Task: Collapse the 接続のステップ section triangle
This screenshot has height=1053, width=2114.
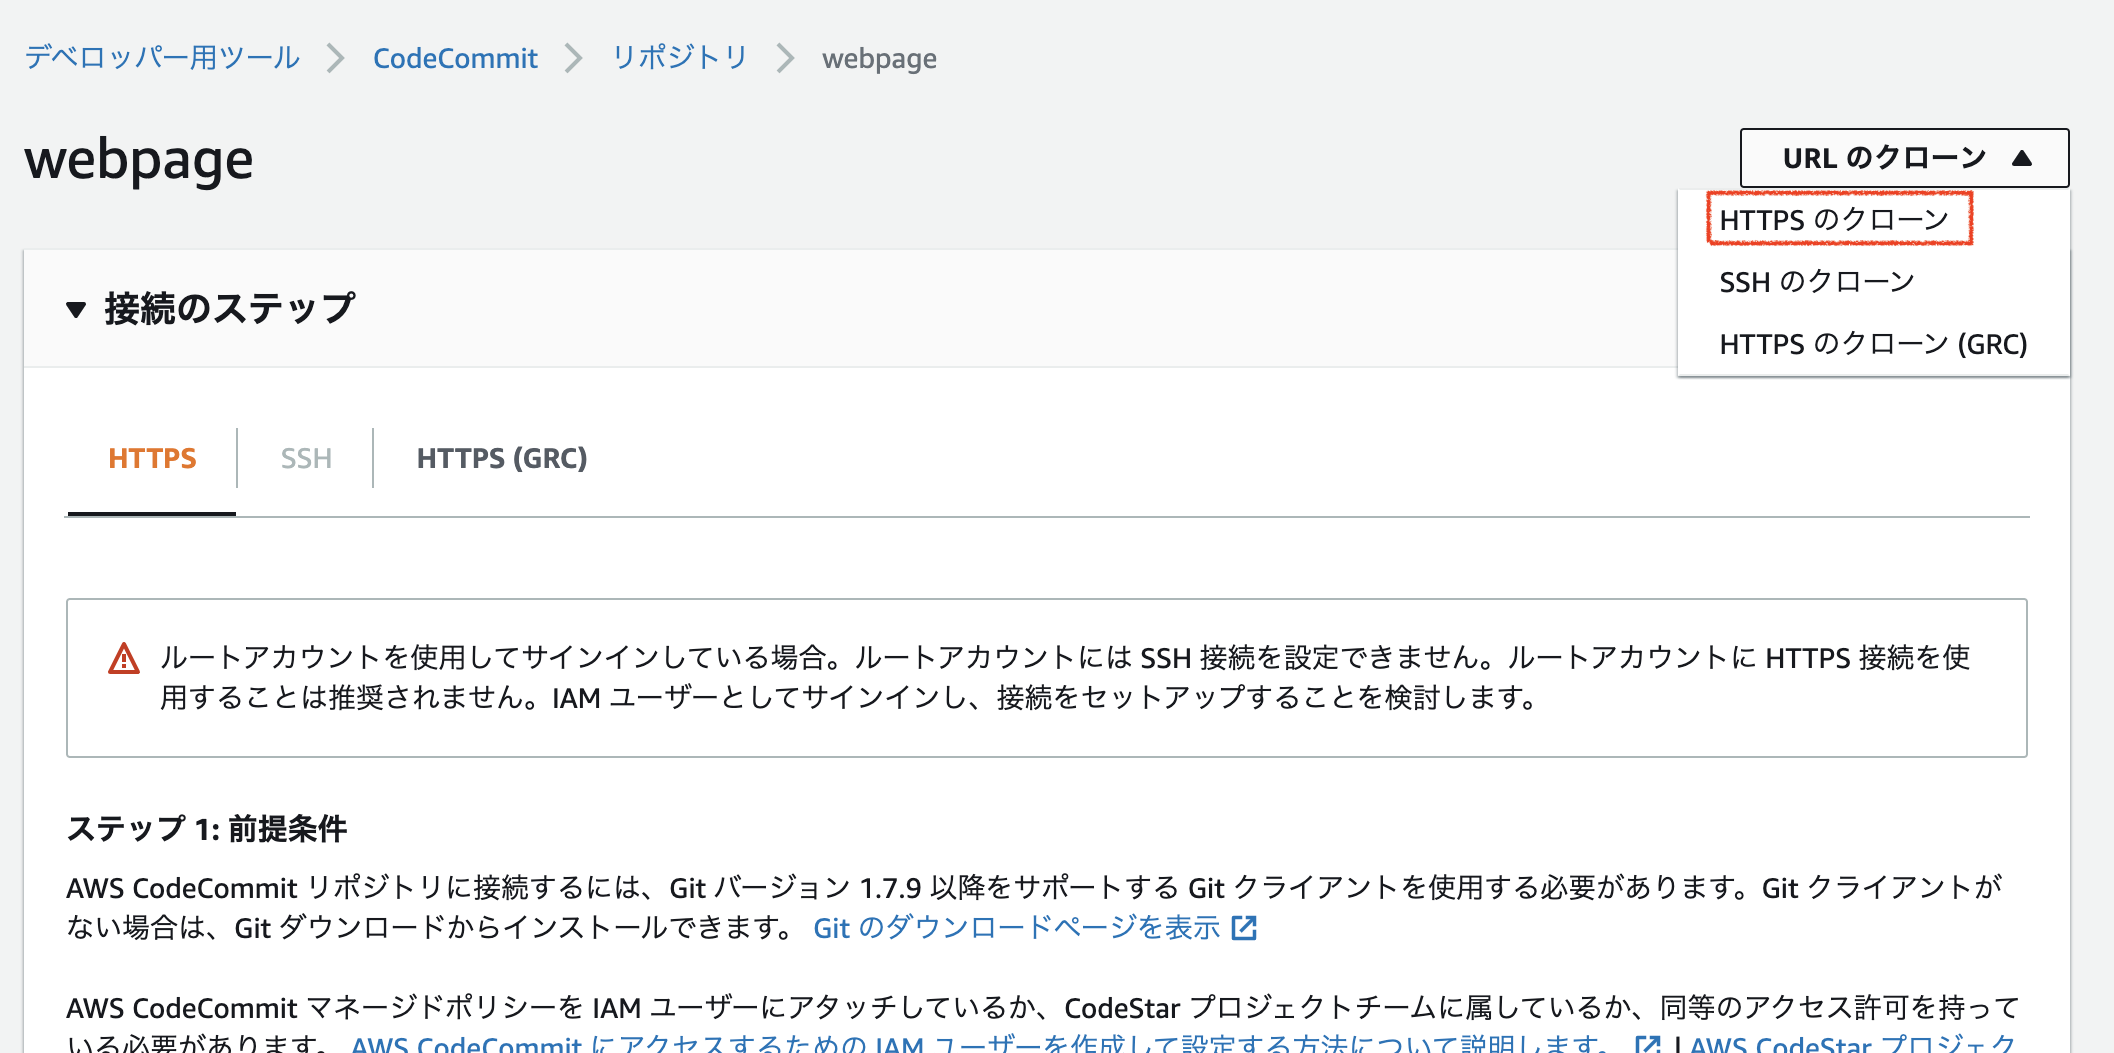Action: click(x=76, y=309)
